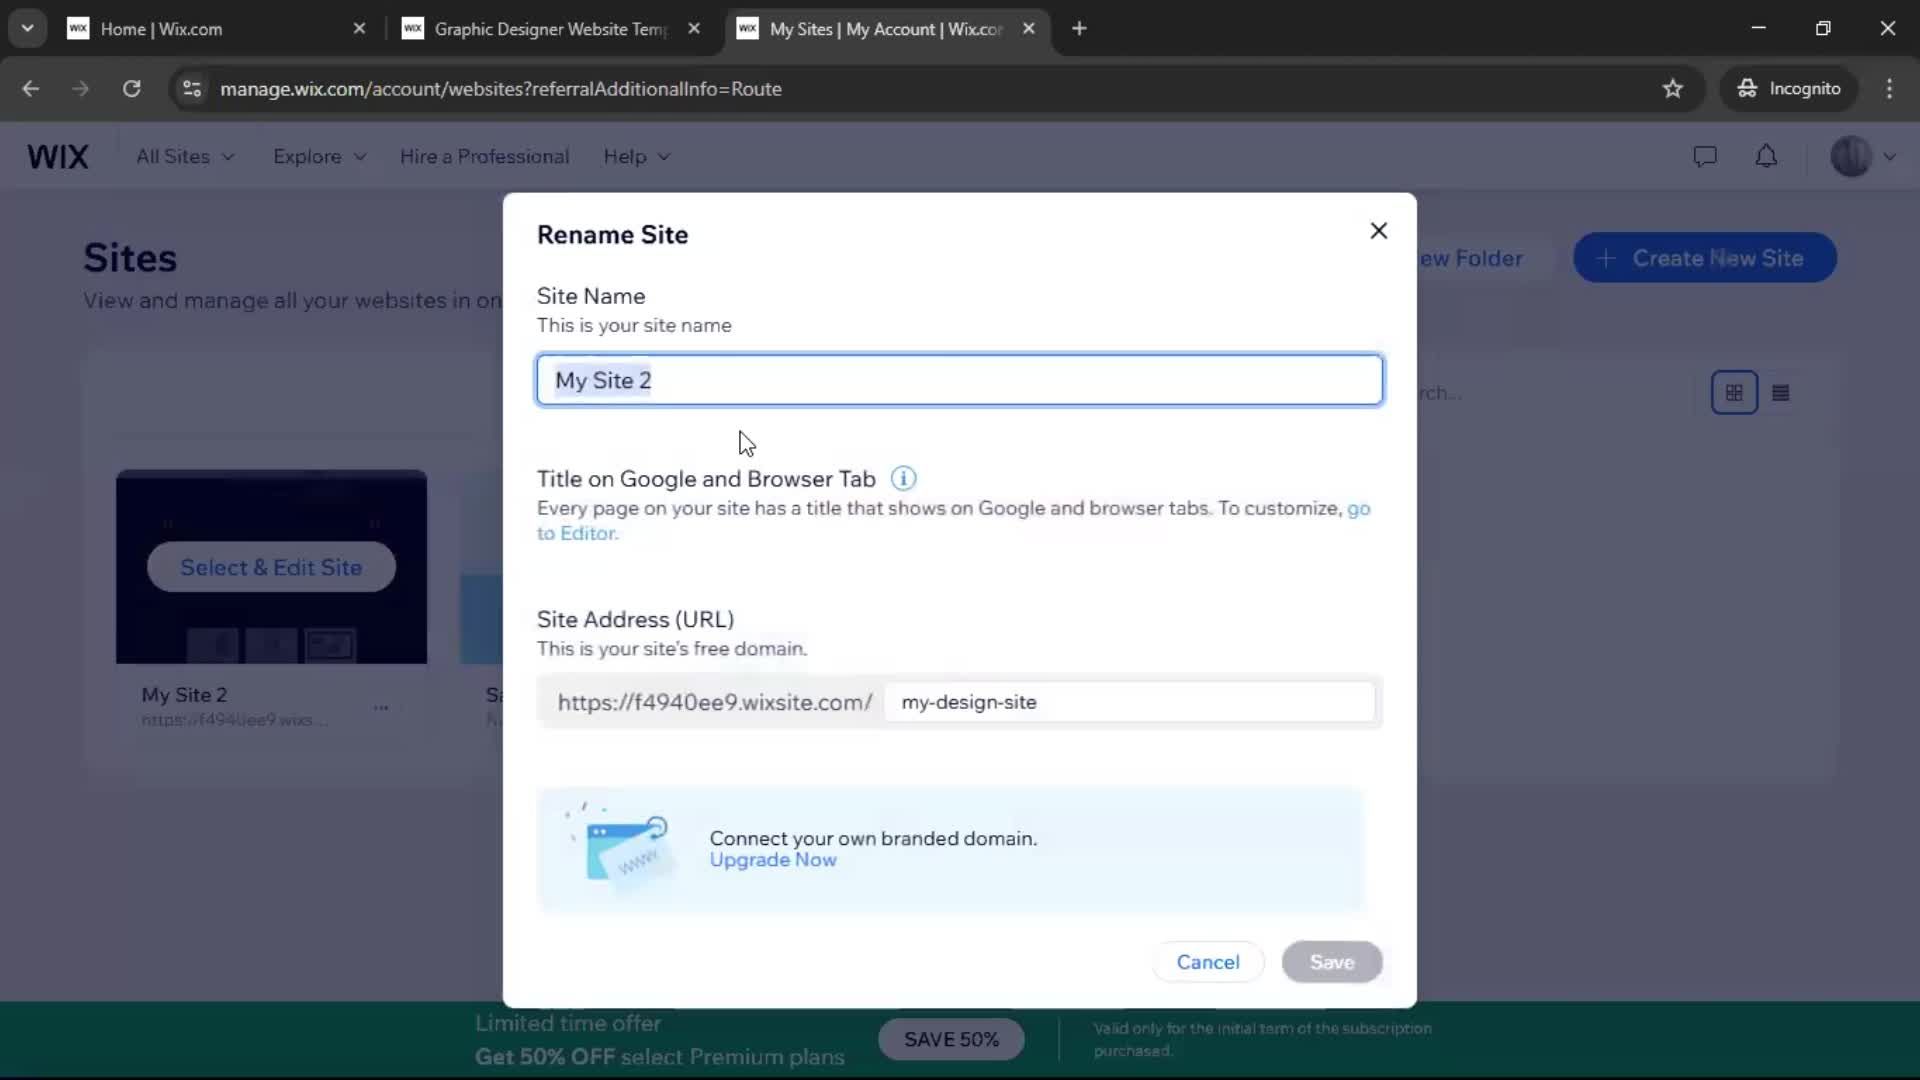Close the Rename Site dialog
Viewport: 1920px width, 1080px height.
(x=1378, y=231)
